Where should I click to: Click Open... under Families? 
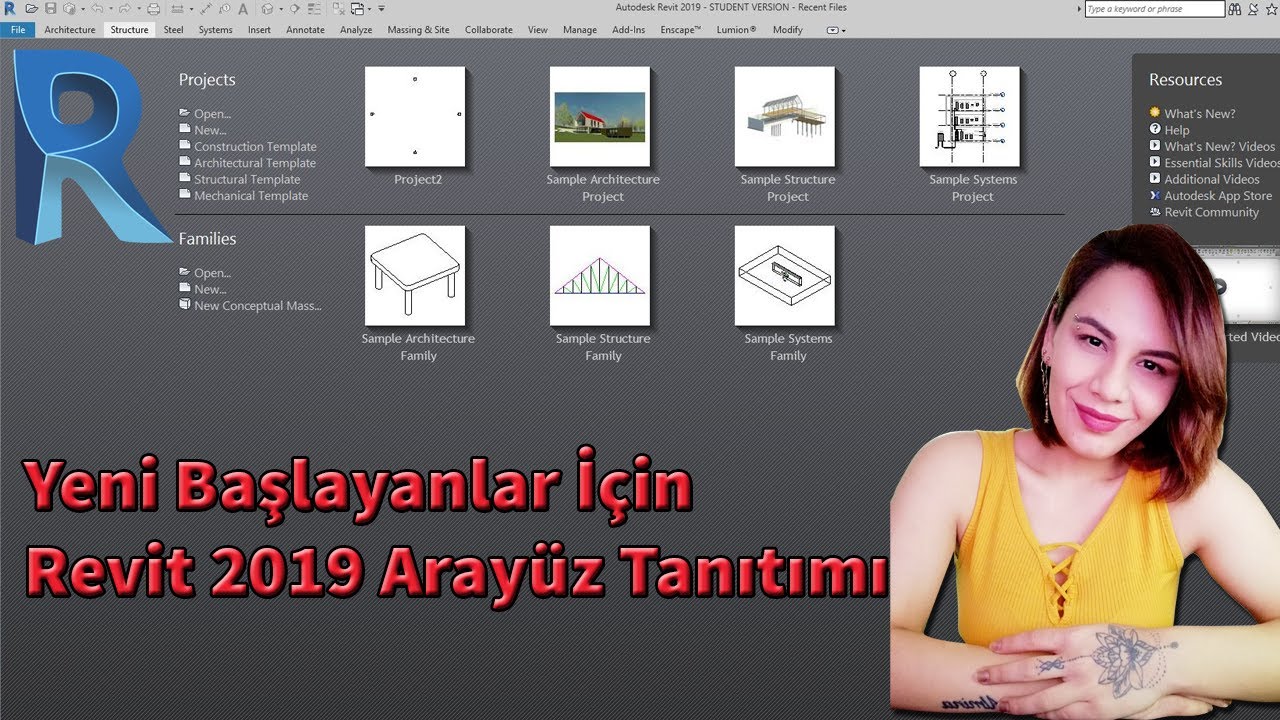click(x=212, y=273)
